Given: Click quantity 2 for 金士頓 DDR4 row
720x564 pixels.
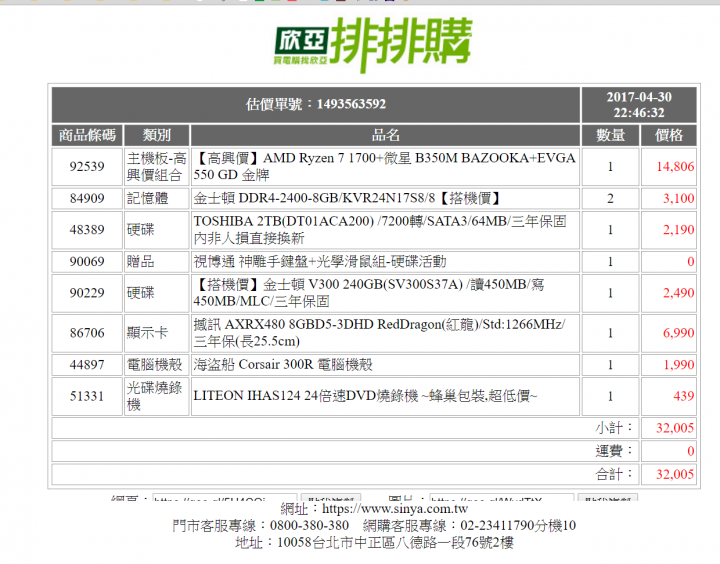Looking at the screenshot, I should [x=610, y=198].
